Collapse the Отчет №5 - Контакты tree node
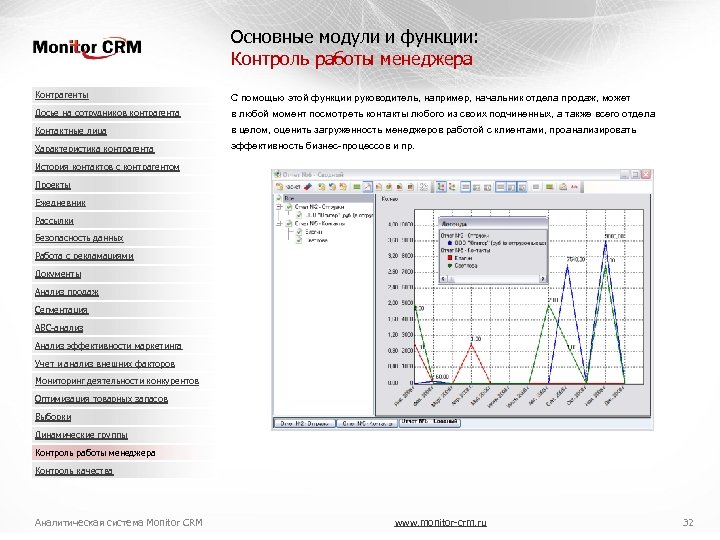The height and width of the screenshot is (540, 720). point(279,224)
